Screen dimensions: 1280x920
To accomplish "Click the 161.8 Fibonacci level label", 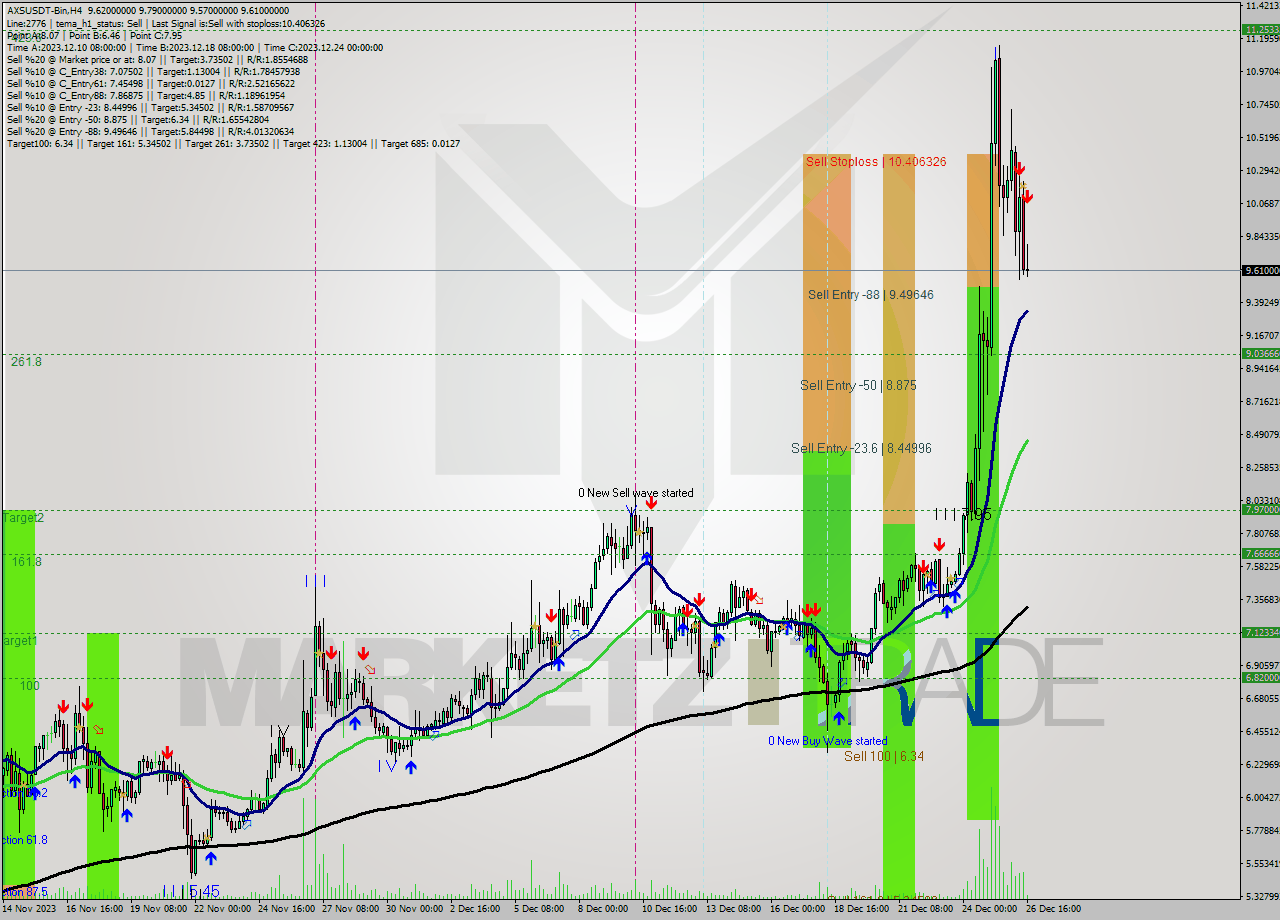I will point(26,561).
